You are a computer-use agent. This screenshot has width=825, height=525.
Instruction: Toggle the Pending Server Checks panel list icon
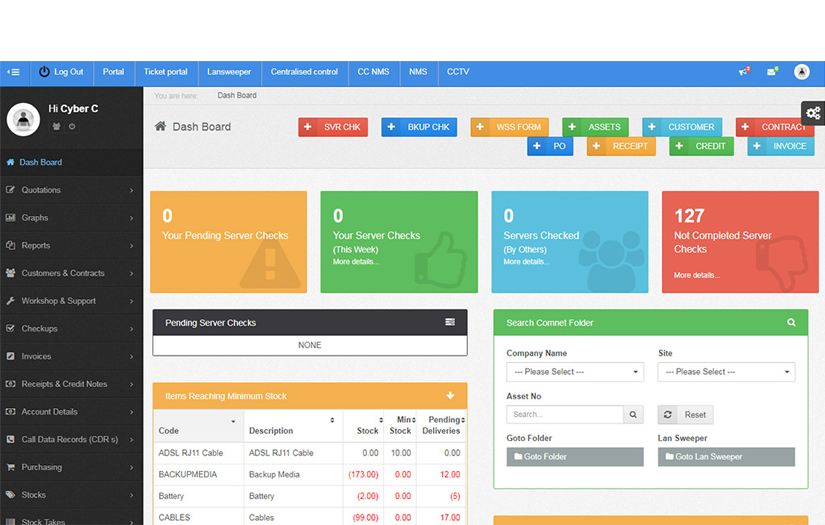[x=450, y=322]
